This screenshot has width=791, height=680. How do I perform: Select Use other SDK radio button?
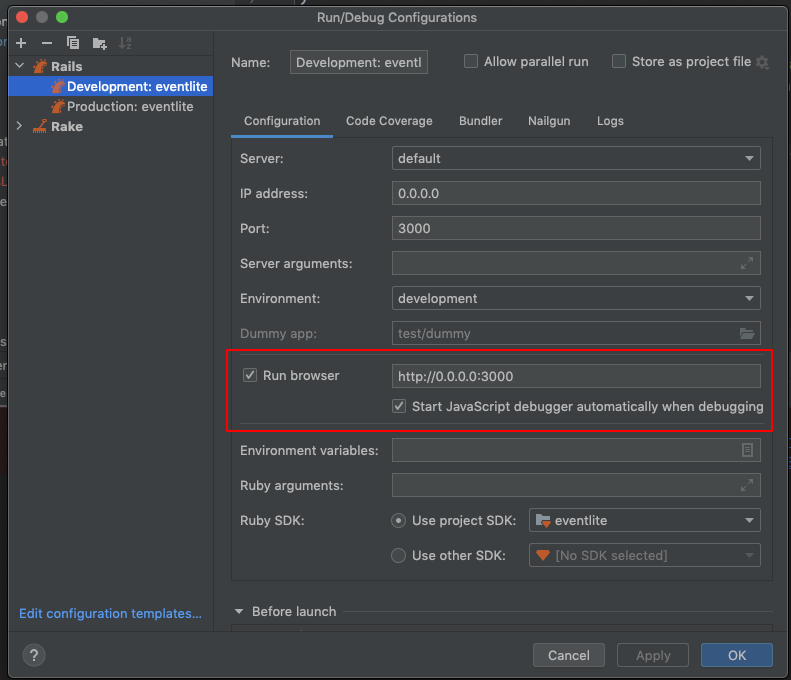(399, 555)
